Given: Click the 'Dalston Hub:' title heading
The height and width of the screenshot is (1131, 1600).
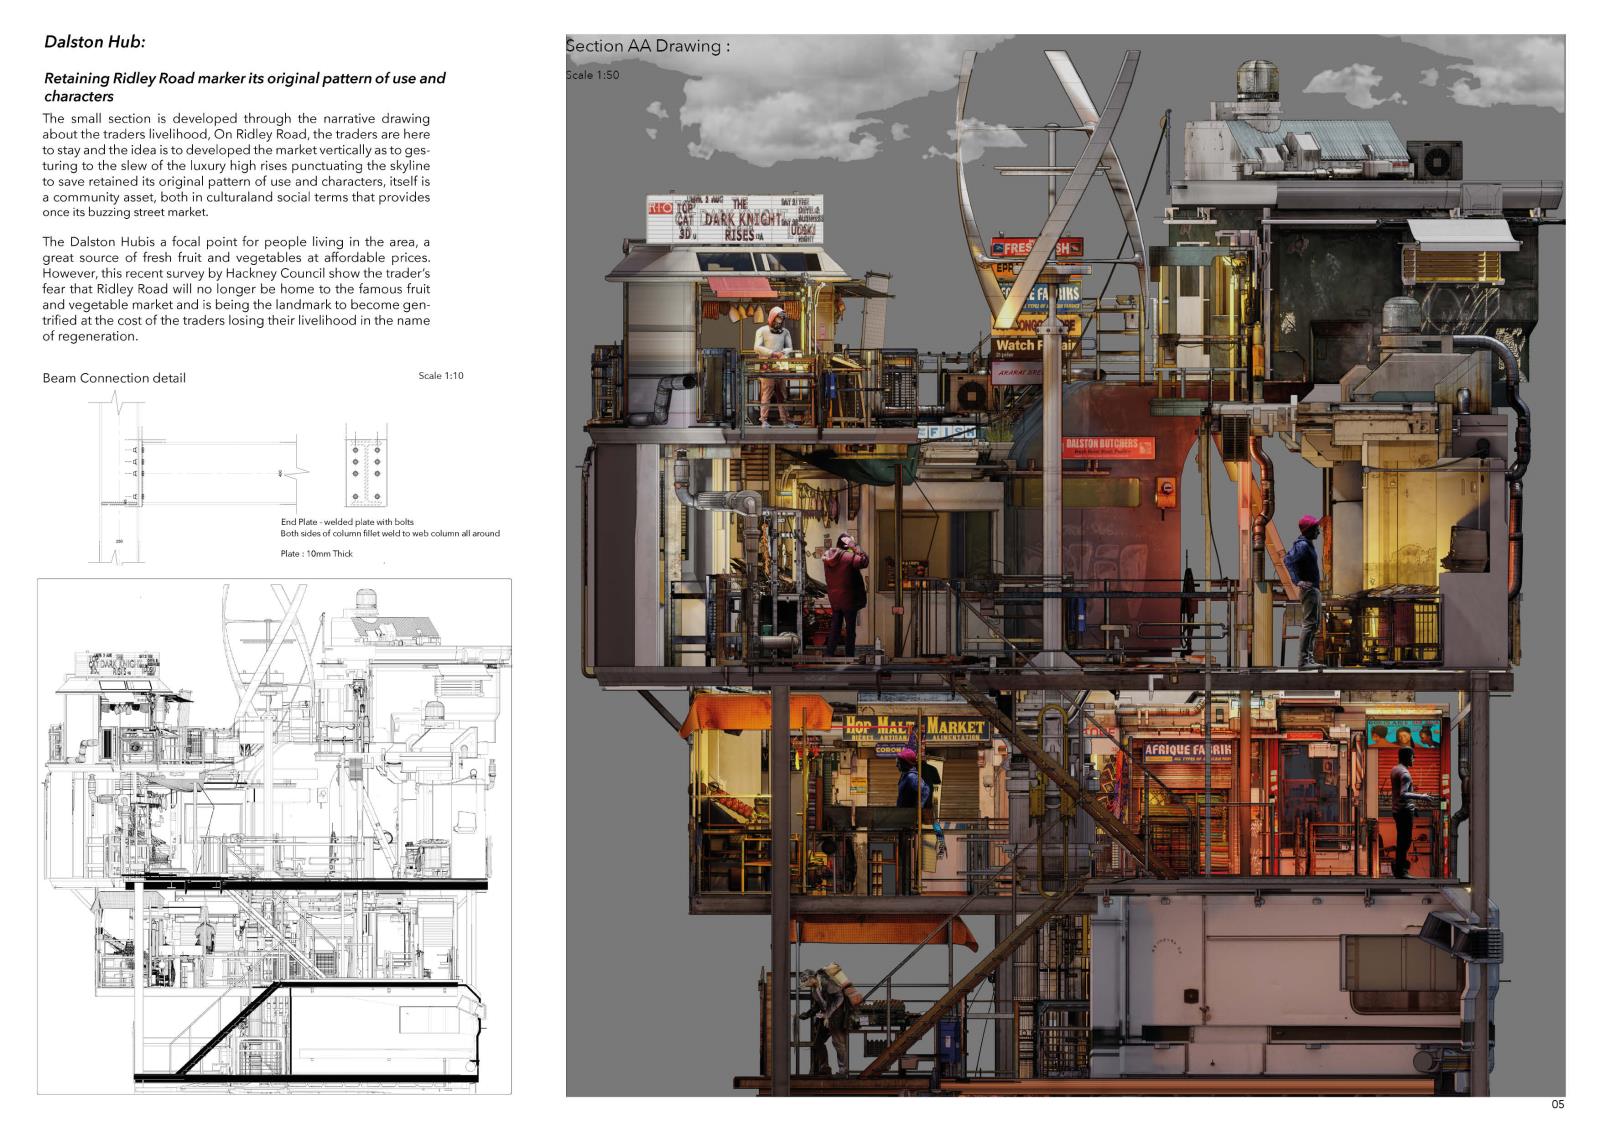Looking at the screenshot, I should click(x=95, y=42).
